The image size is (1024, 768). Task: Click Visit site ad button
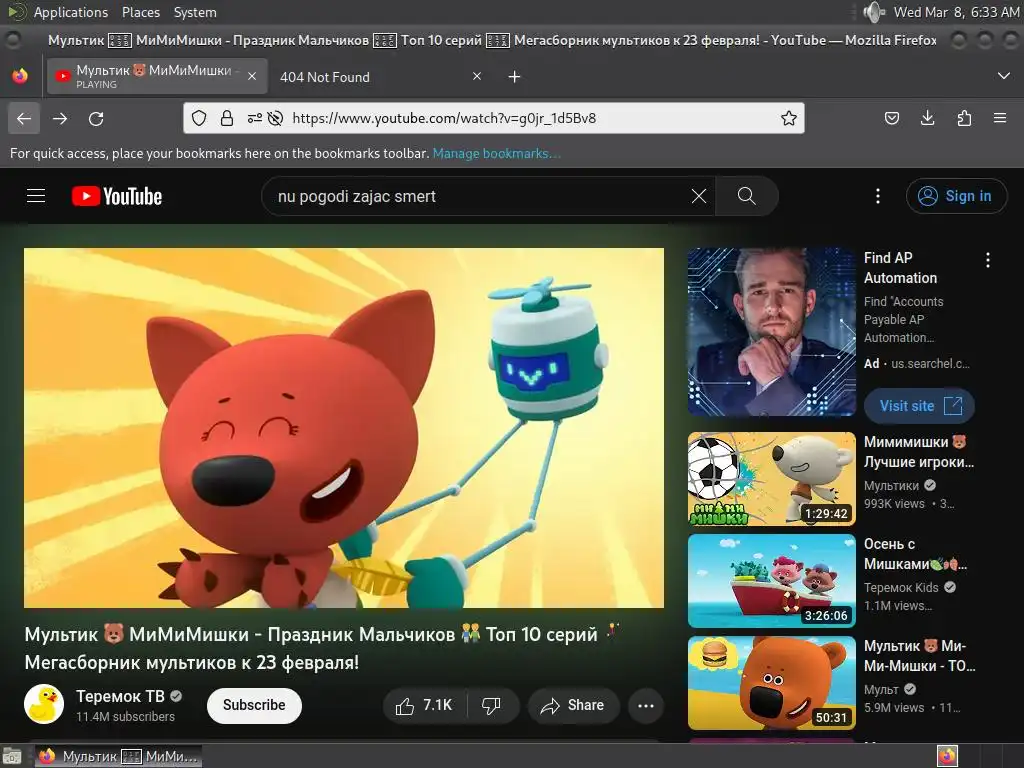(919, 406)
